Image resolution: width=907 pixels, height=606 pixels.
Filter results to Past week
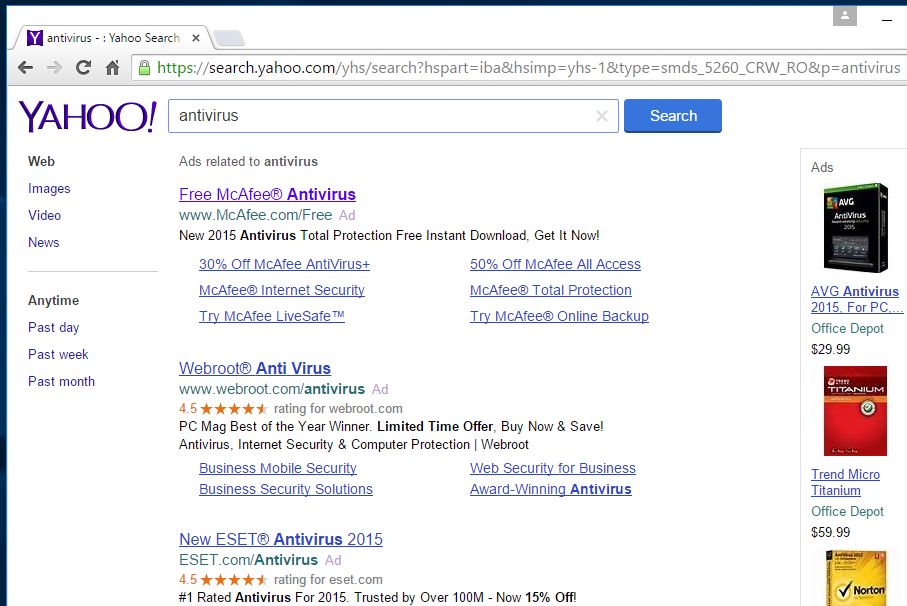click(x=58, y=354)
